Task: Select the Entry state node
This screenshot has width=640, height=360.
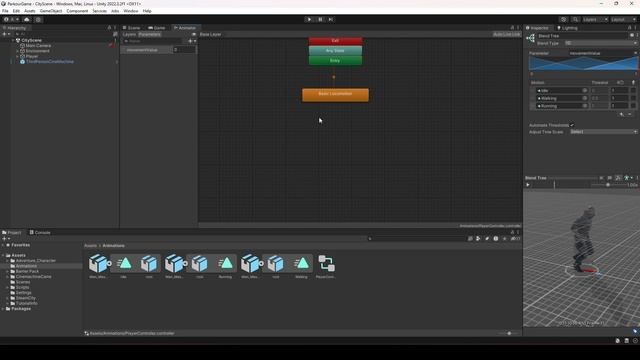Action: pyautogui.click(x=335, y=60)
